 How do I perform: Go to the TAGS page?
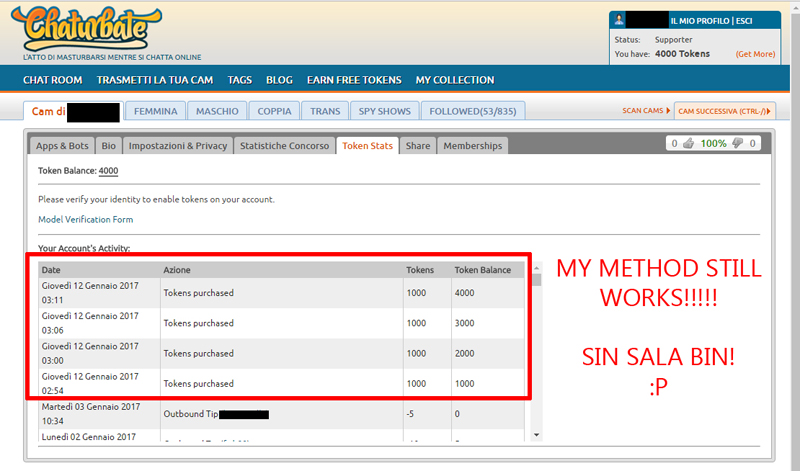(240, 80)
